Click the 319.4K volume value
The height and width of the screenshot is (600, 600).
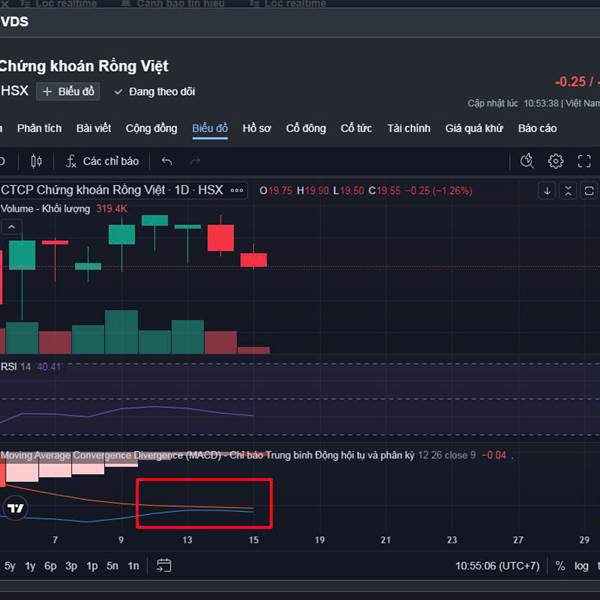(x=111, y=209)
